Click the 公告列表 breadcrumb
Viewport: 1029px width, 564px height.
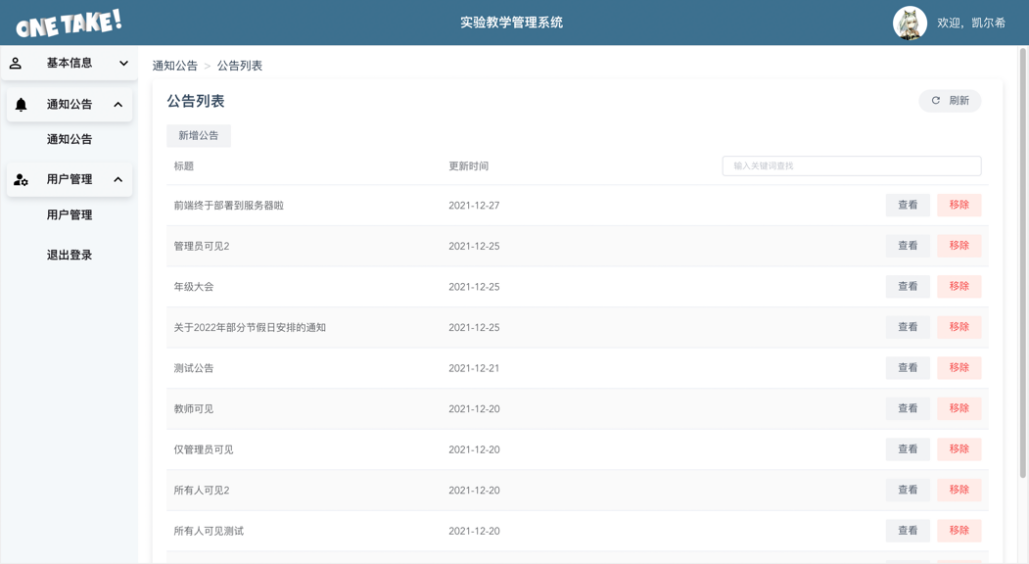coord(240,66)
